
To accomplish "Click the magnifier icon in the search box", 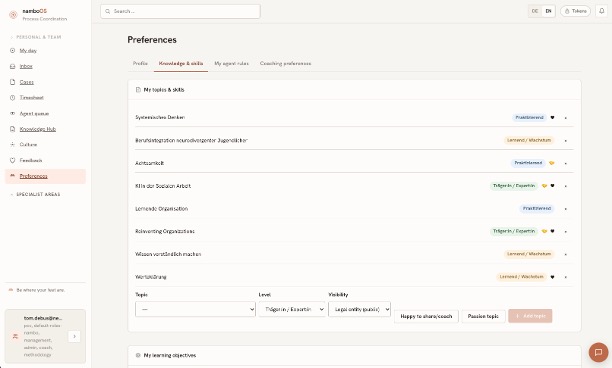I will [x=108, y=11].
